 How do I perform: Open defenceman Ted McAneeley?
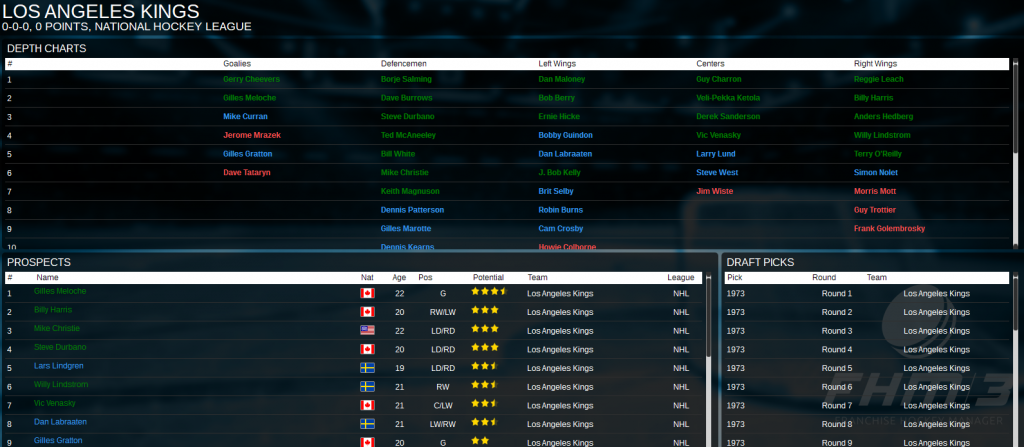point(408,135)
